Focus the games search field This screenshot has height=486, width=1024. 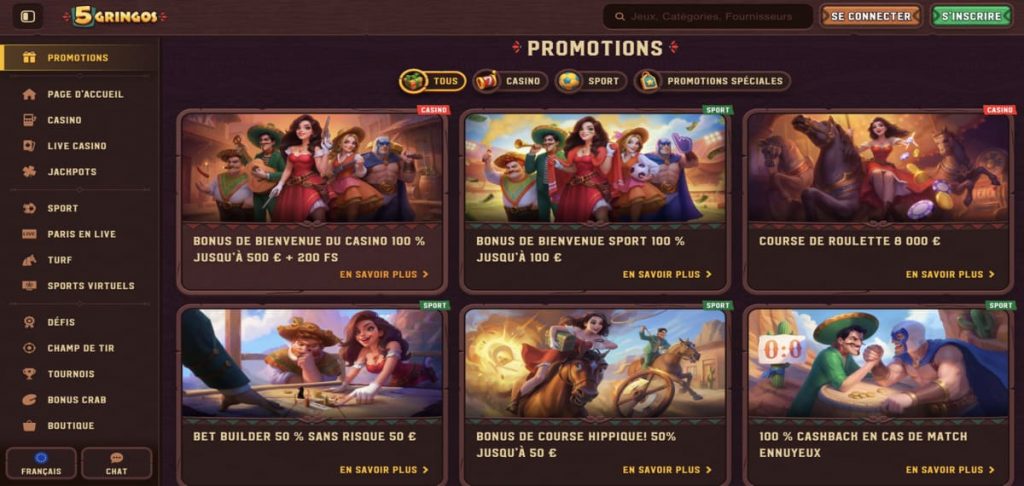[707, 16]
